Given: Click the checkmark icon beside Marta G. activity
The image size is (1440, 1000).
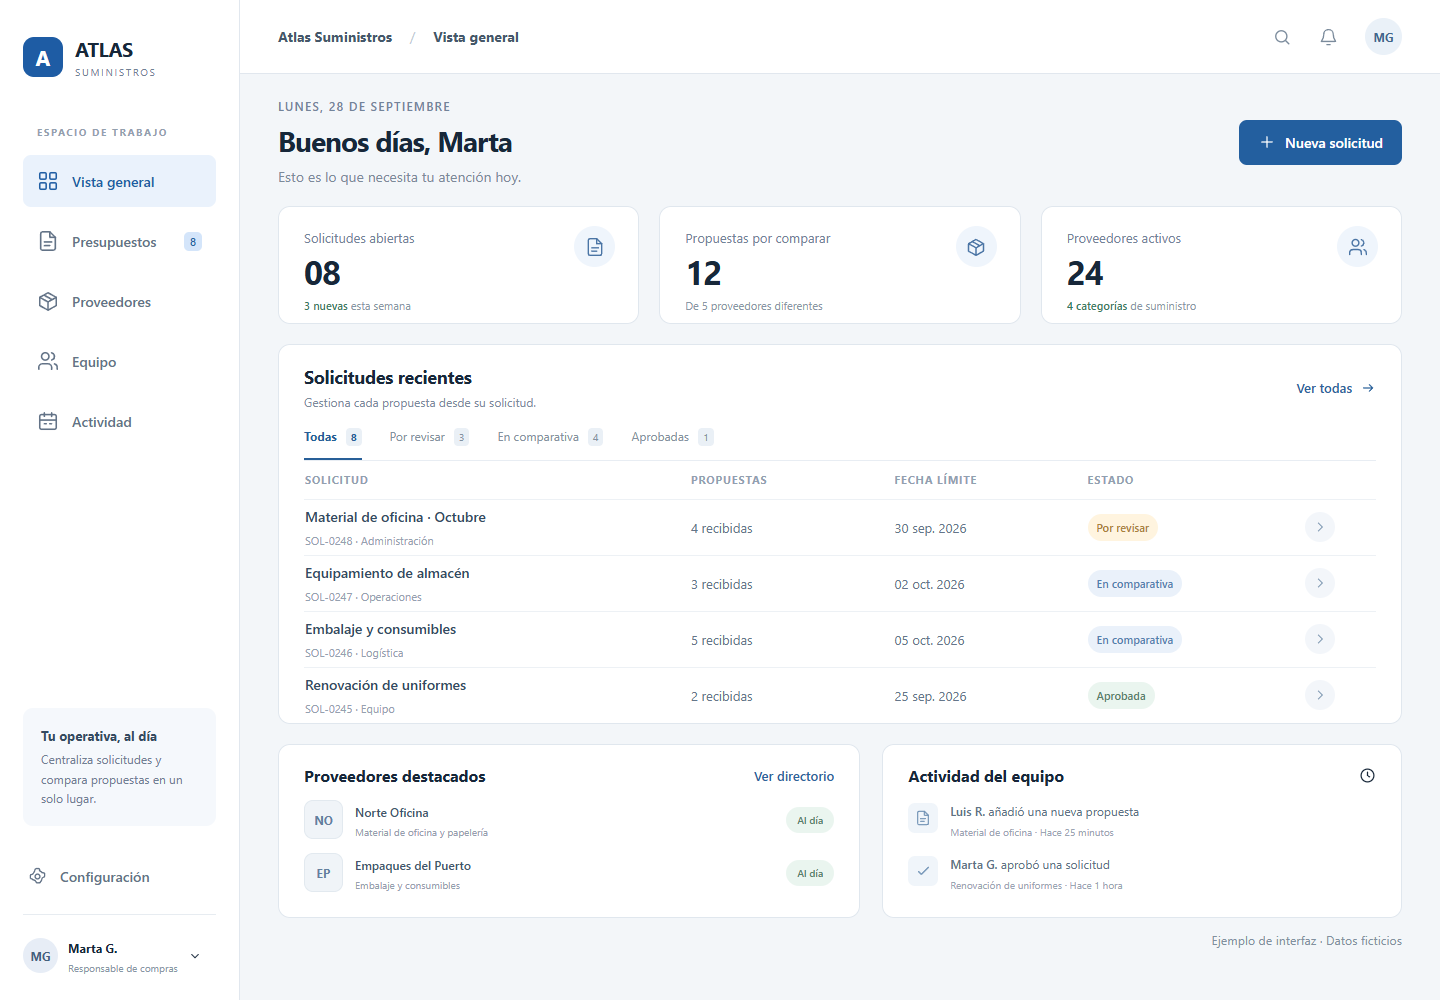Looking at the screenshot, I should pos(923,871).
